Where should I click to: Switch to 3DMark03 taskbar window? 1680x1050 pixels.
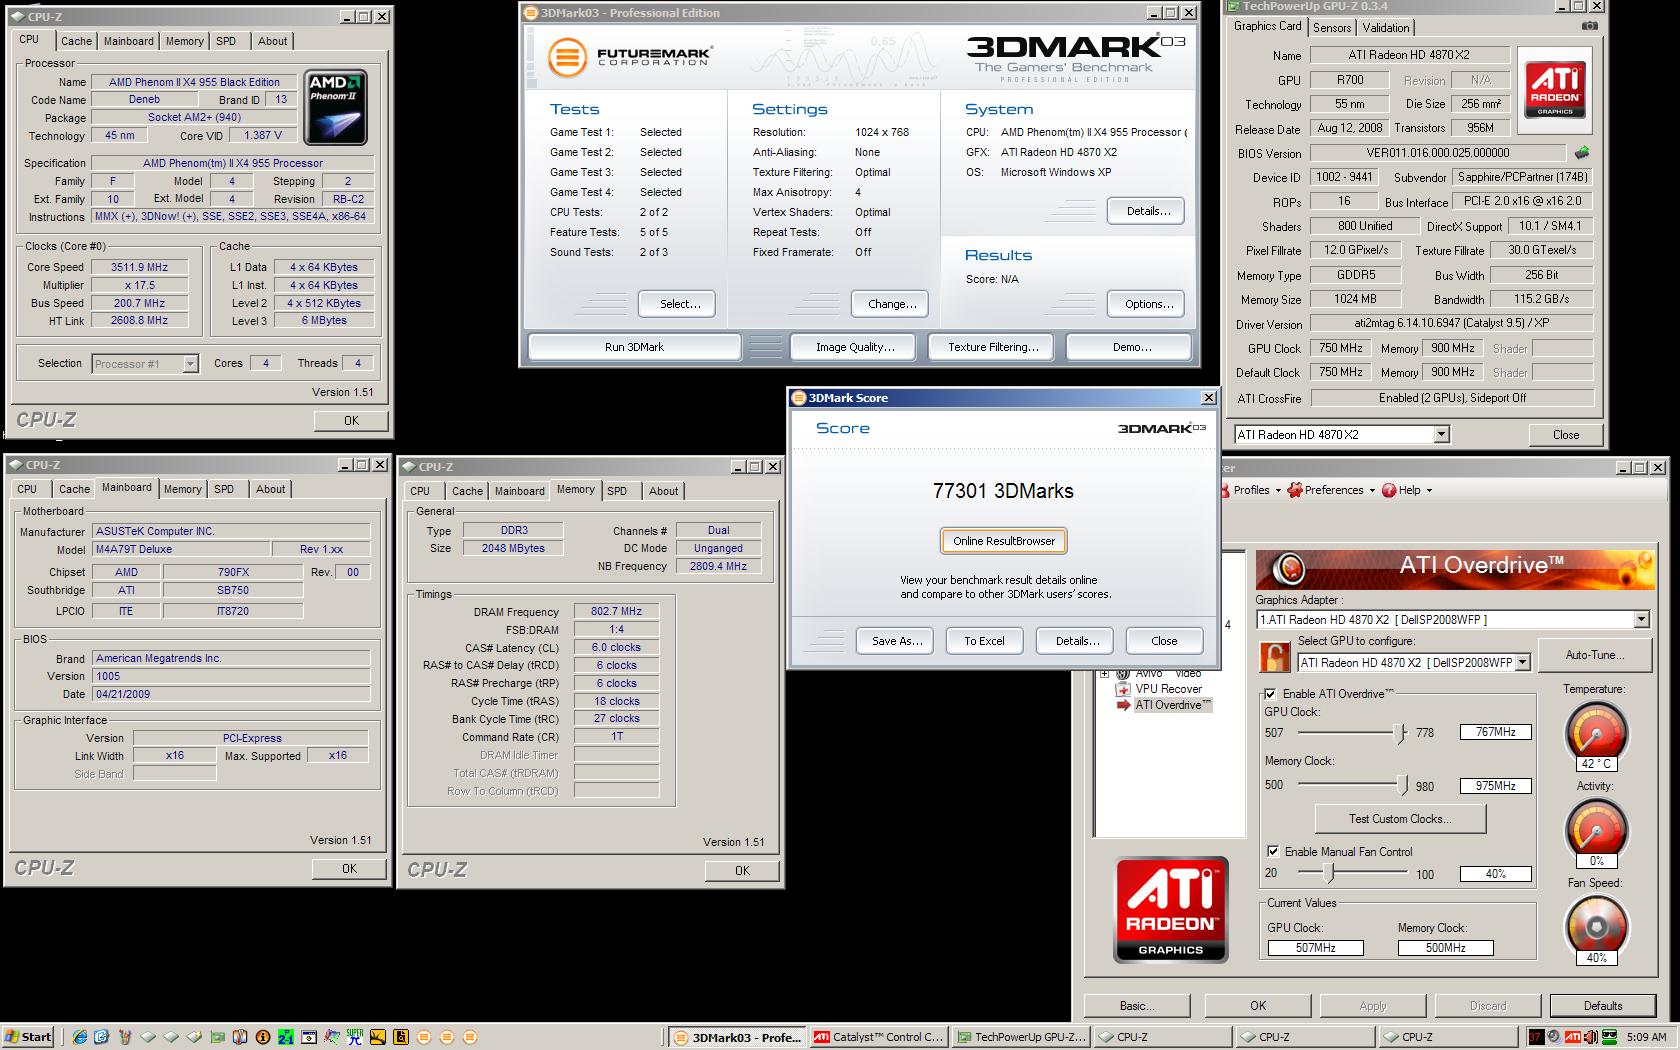pos(737,1037)
